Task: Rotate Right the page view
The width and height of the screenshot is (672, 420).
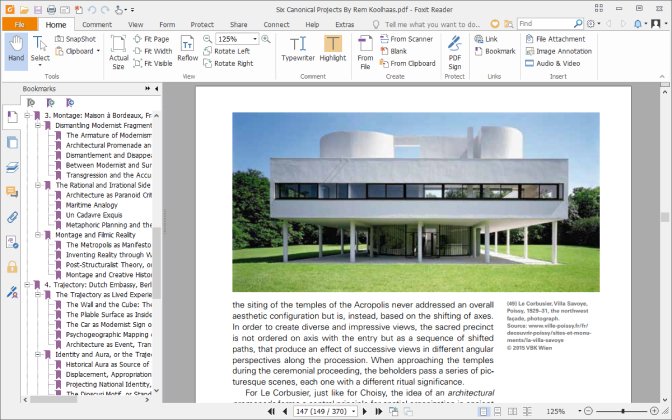Action: pyautogui.click(x=228, y=63)
